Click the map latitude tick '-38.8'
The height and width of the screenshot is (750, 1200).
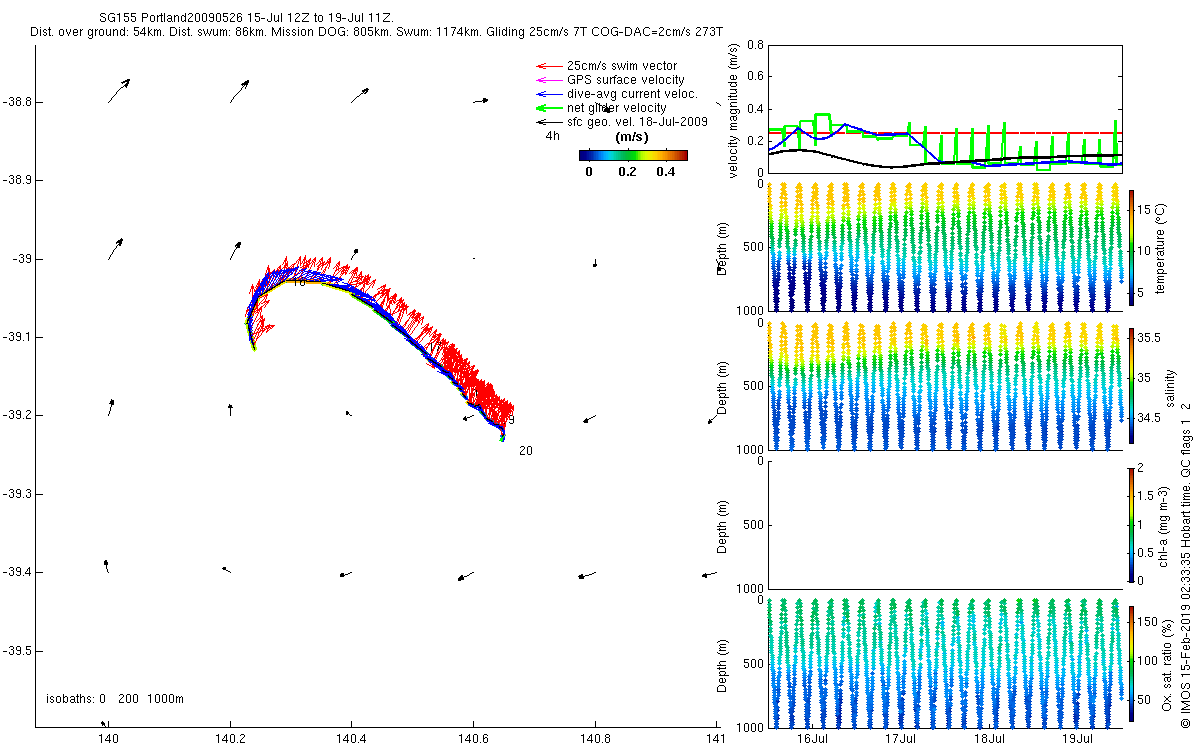16,102
